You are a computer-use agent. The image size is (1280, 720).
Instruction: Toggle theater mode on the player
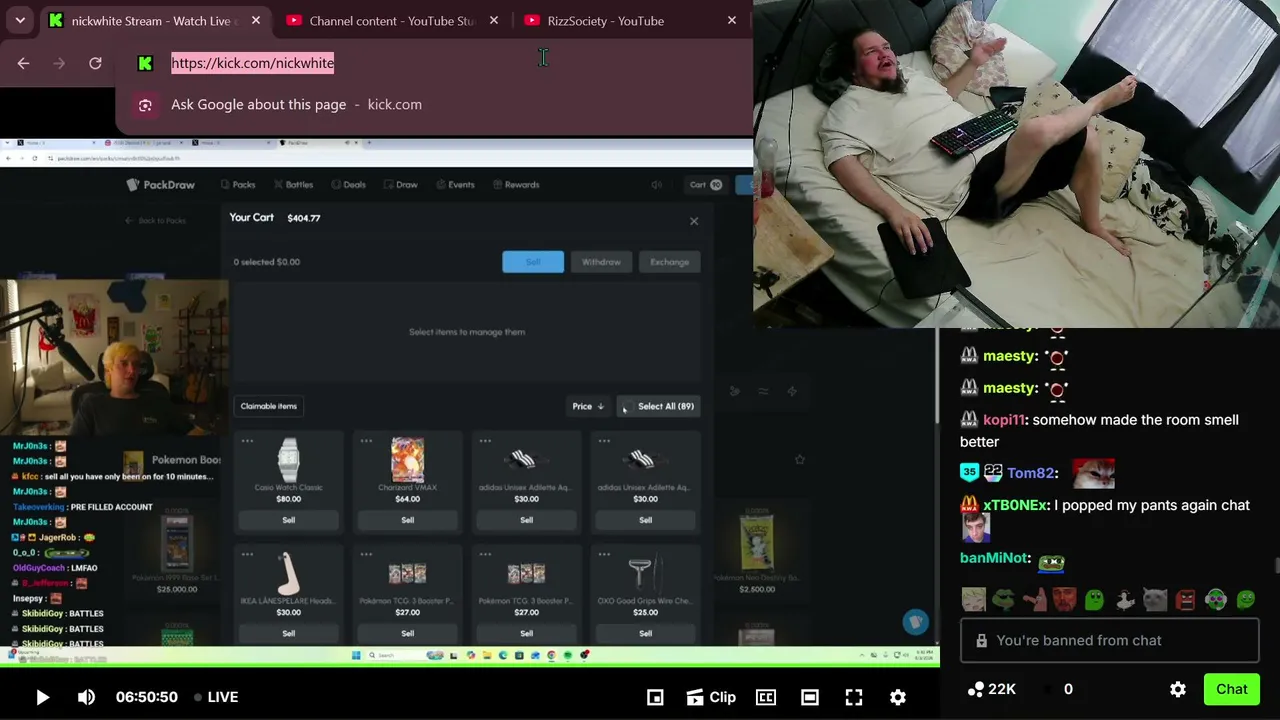[x=810, y=697]
